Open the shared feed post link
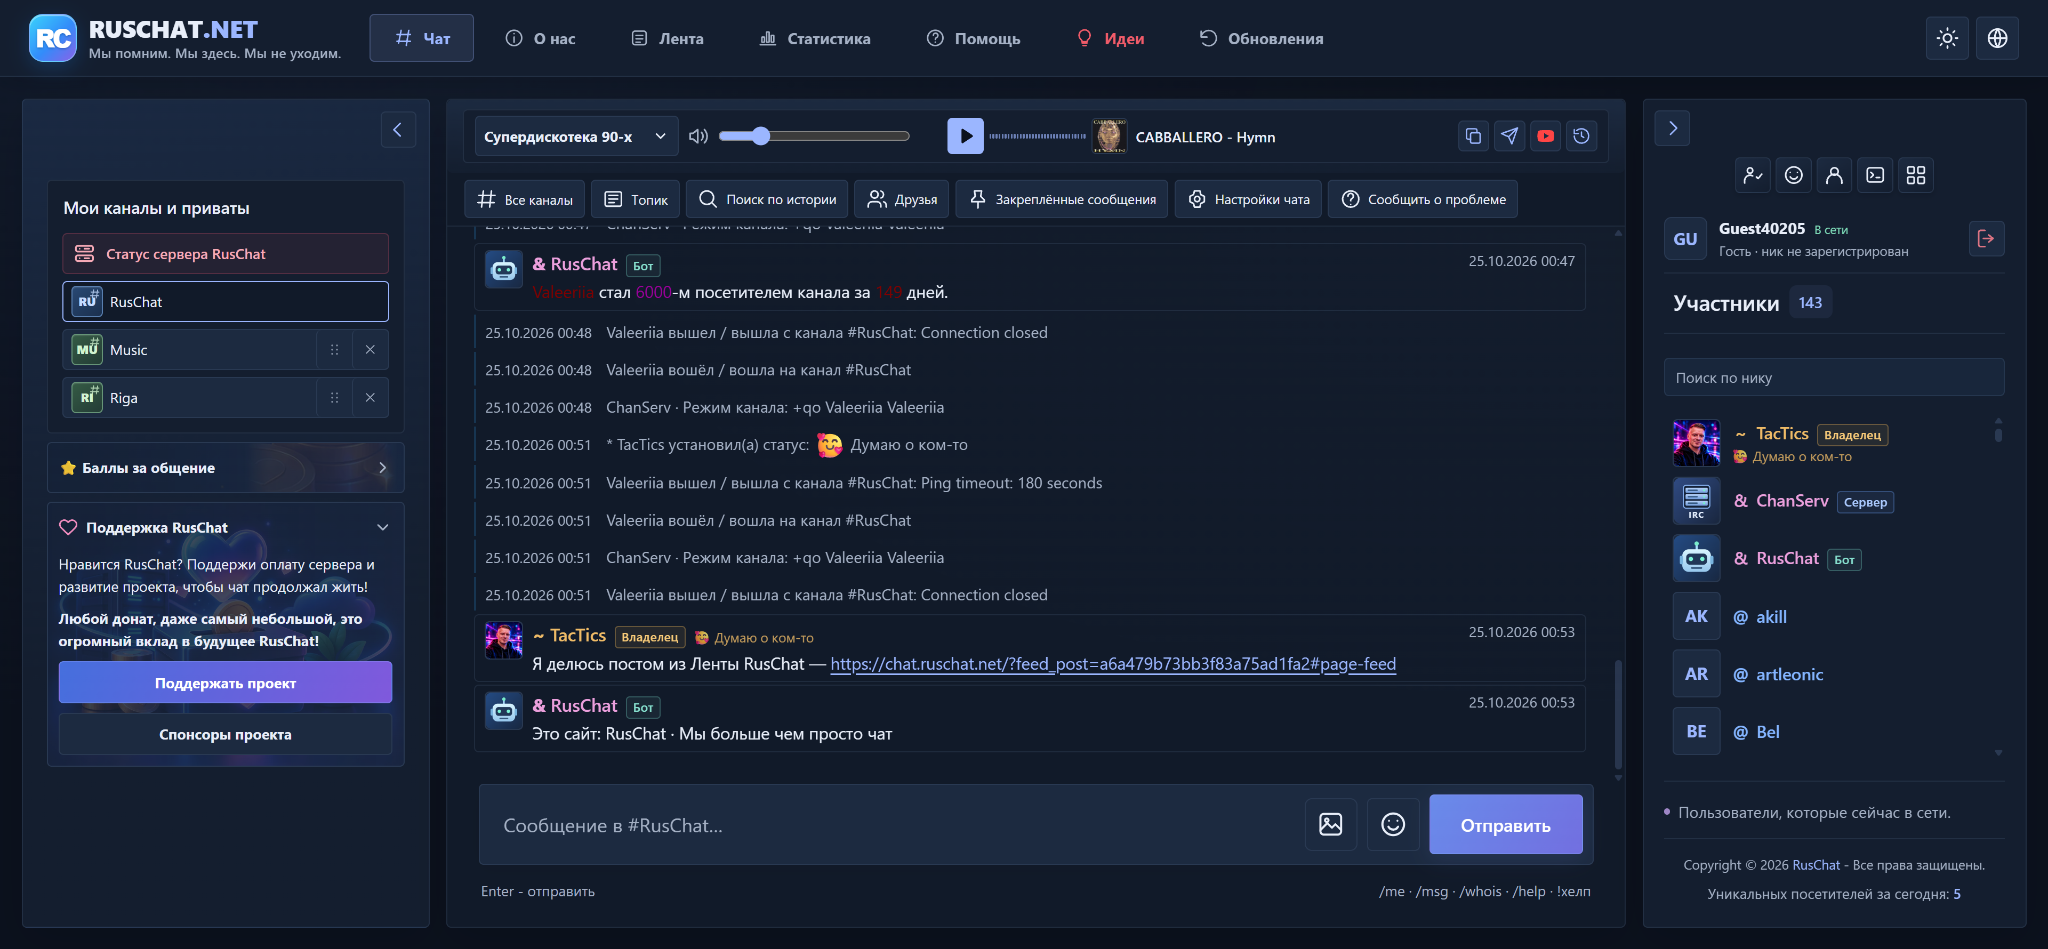The image size is (2048, 949). (1113, 664)
